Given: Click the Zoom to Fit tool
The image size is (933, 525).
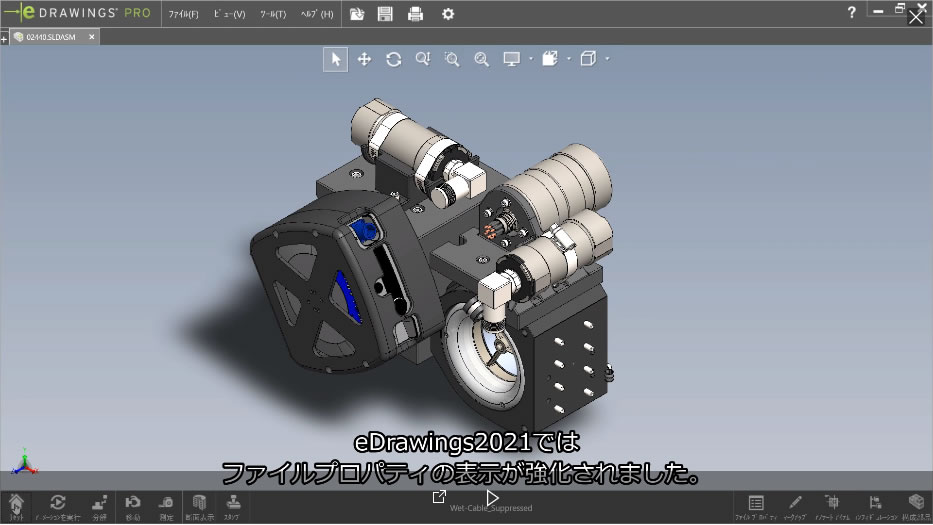Looking at the screenshot, I should 481,59.
